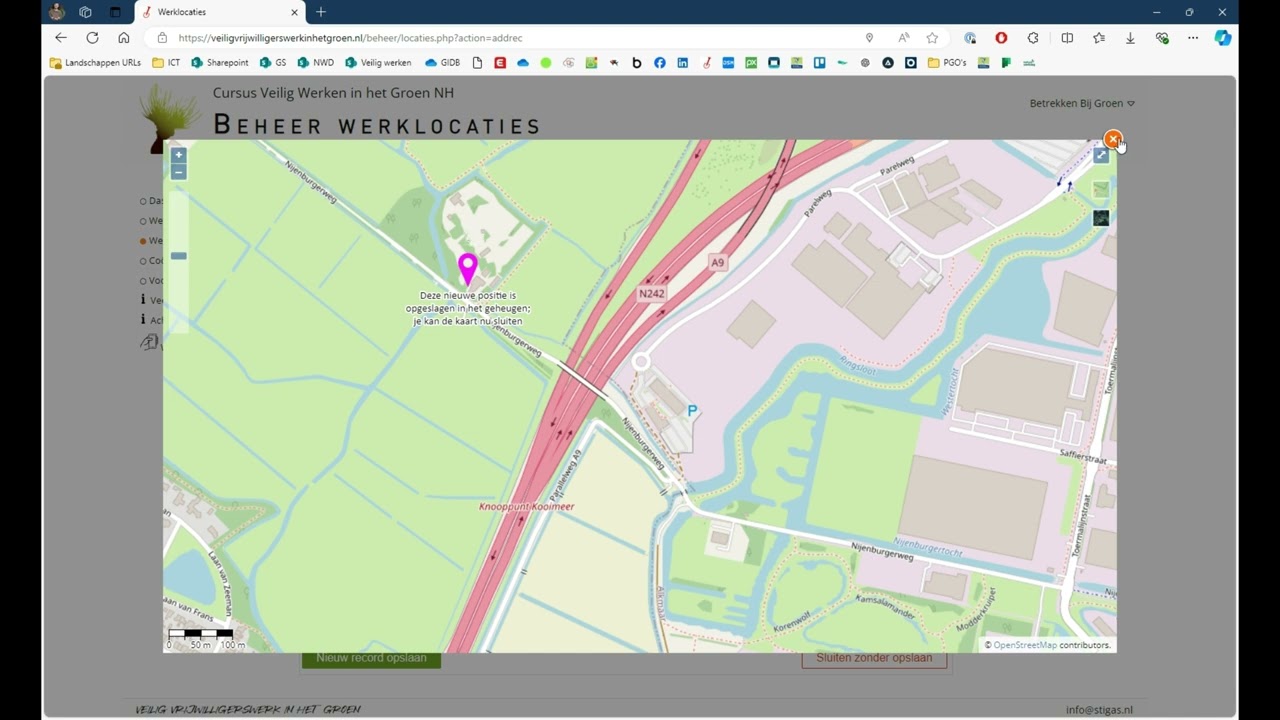Open the NWD bookmark

[316, 63]
